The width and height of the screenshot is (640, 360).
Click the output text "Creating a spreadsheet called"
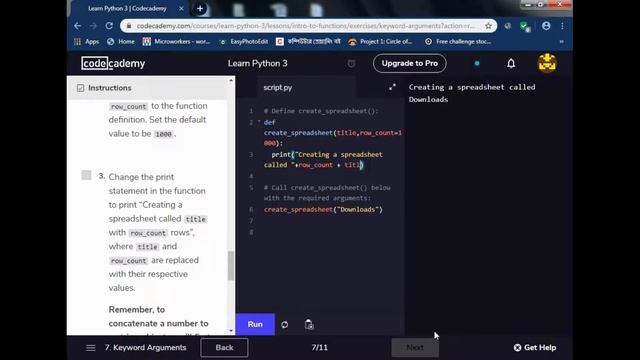[472, 87]
